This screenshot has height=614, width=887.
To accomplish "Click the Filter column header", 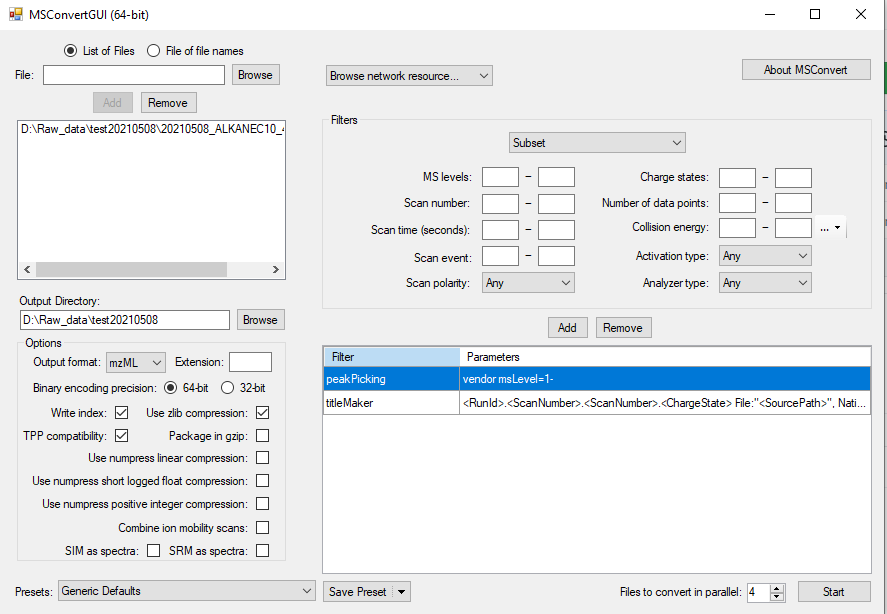I will click(x=391, y=357).
